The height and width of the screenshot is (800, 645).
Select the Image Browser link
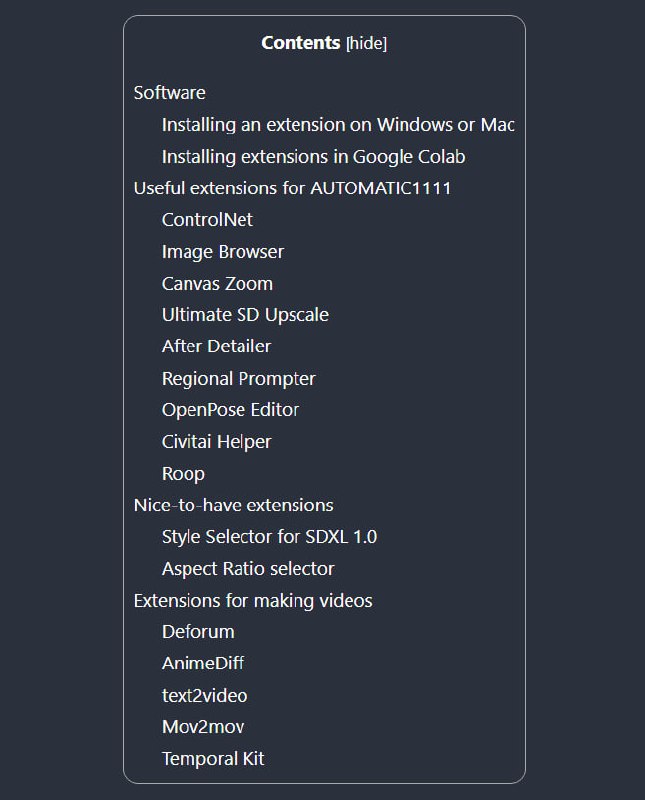point(223,252)
